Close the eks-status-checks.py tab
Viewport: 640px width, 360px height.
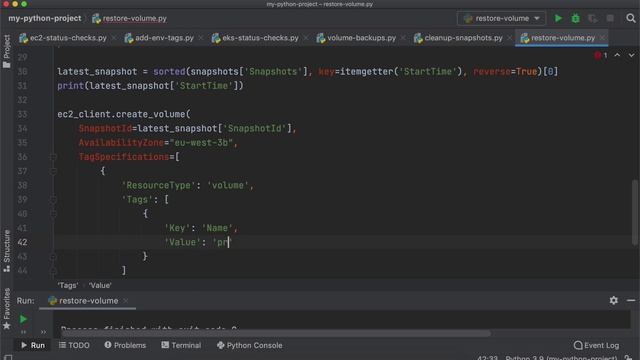[x=306, y=38]
